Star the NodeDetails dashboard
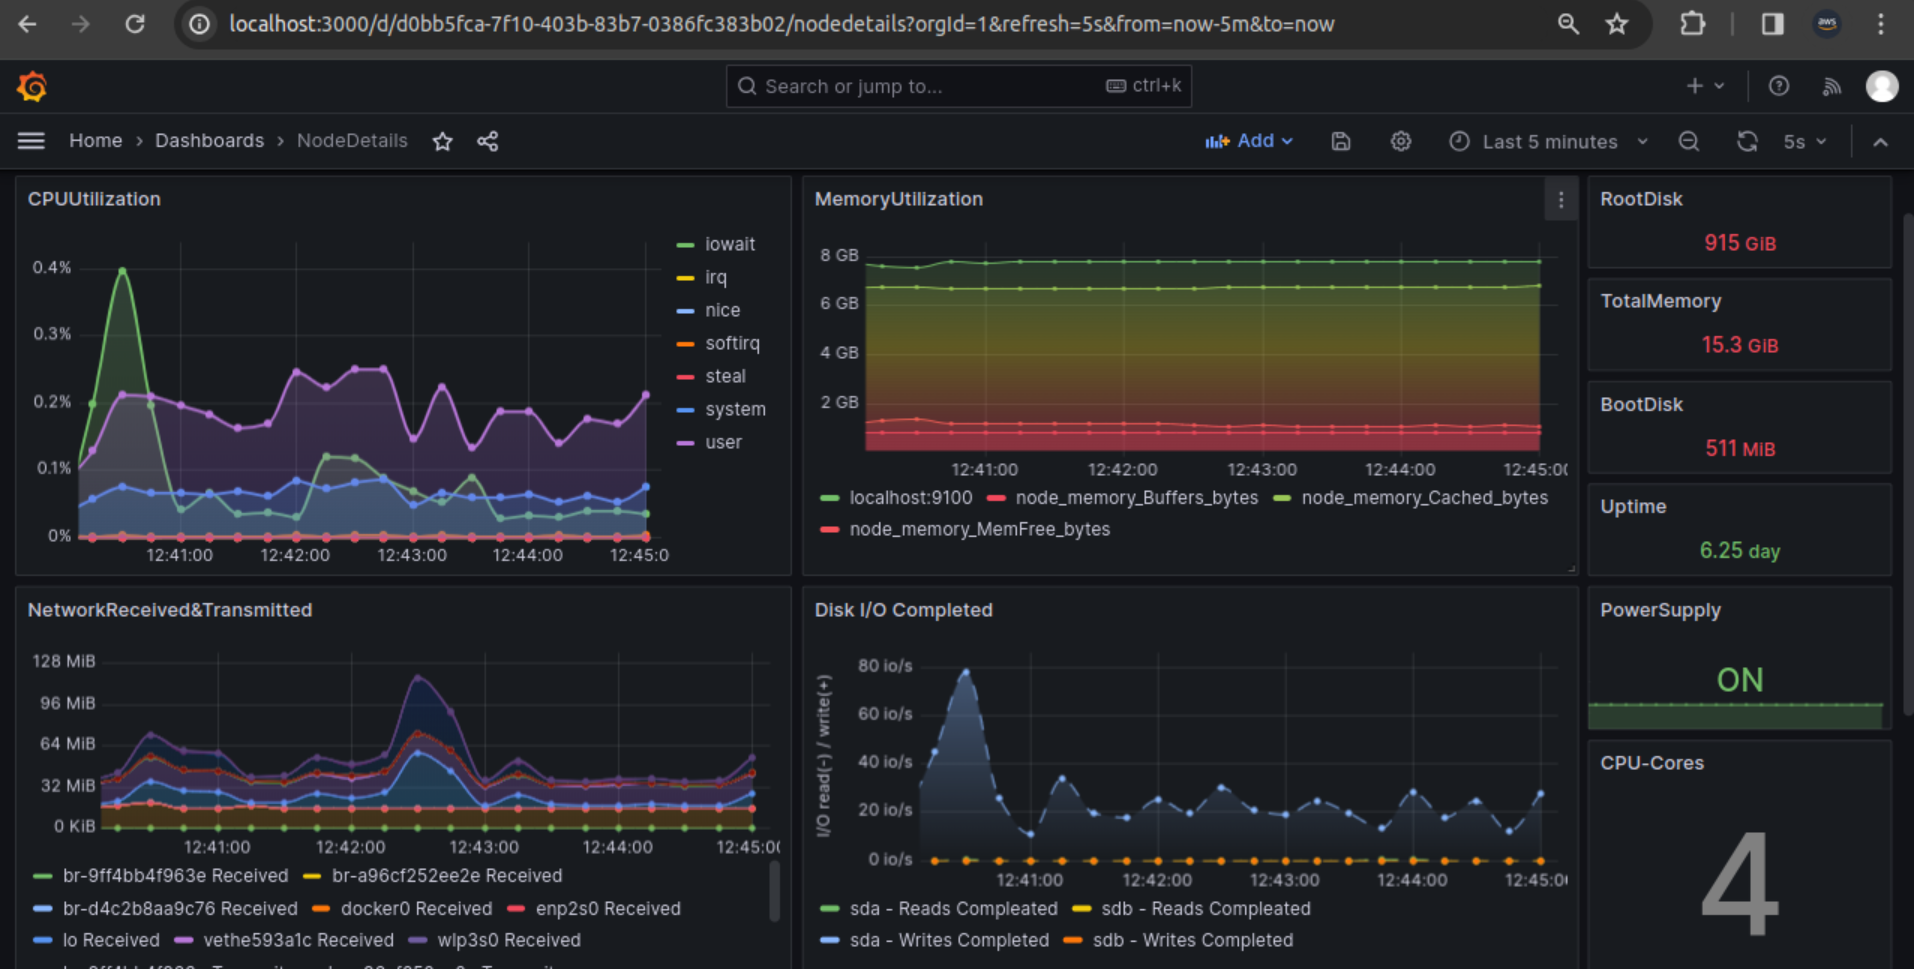 point(443,141)
